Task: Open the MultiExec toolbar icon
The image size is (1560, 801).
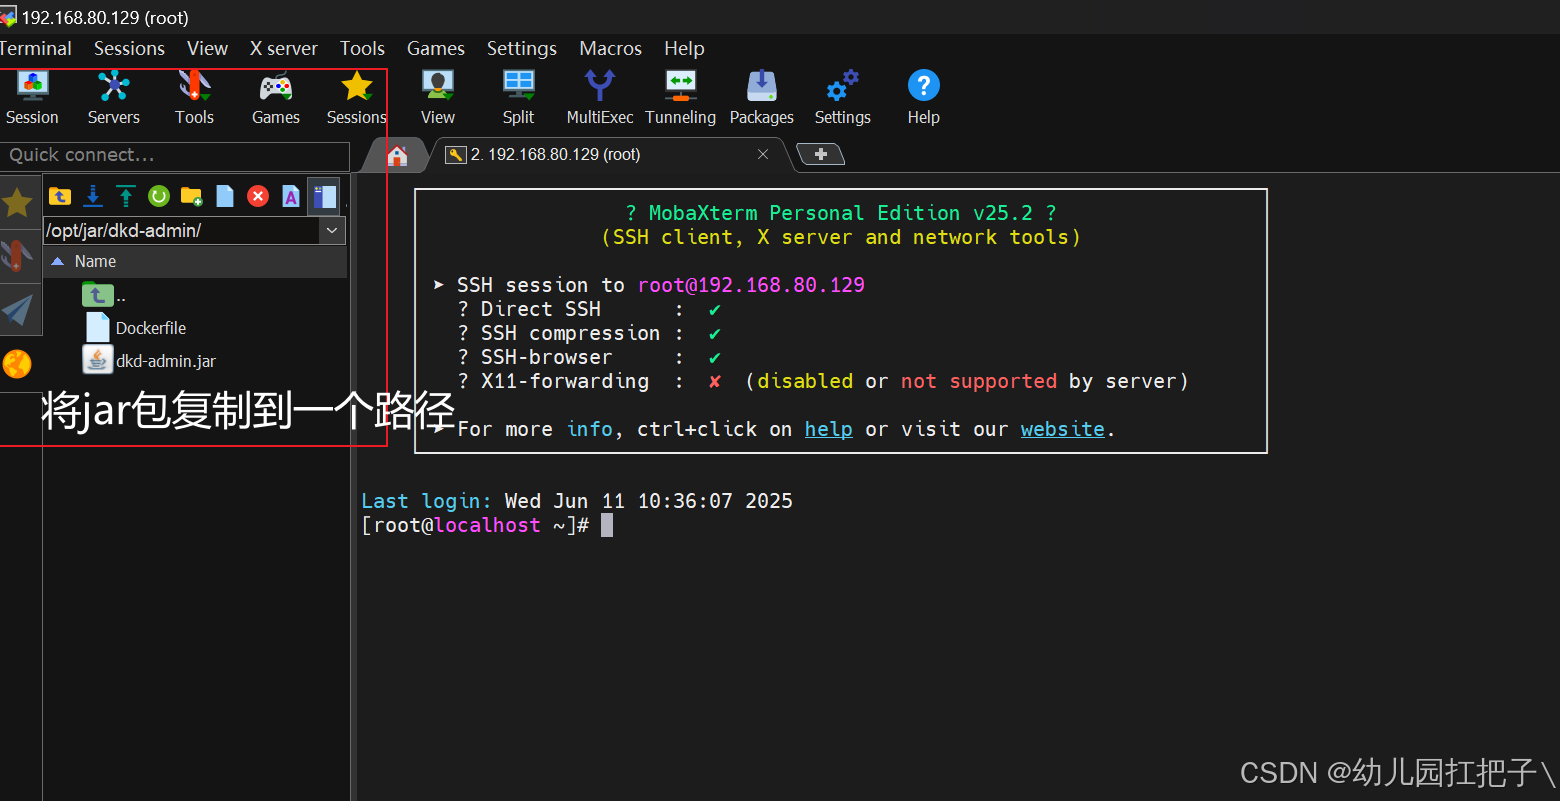Action: click(600, 98)
